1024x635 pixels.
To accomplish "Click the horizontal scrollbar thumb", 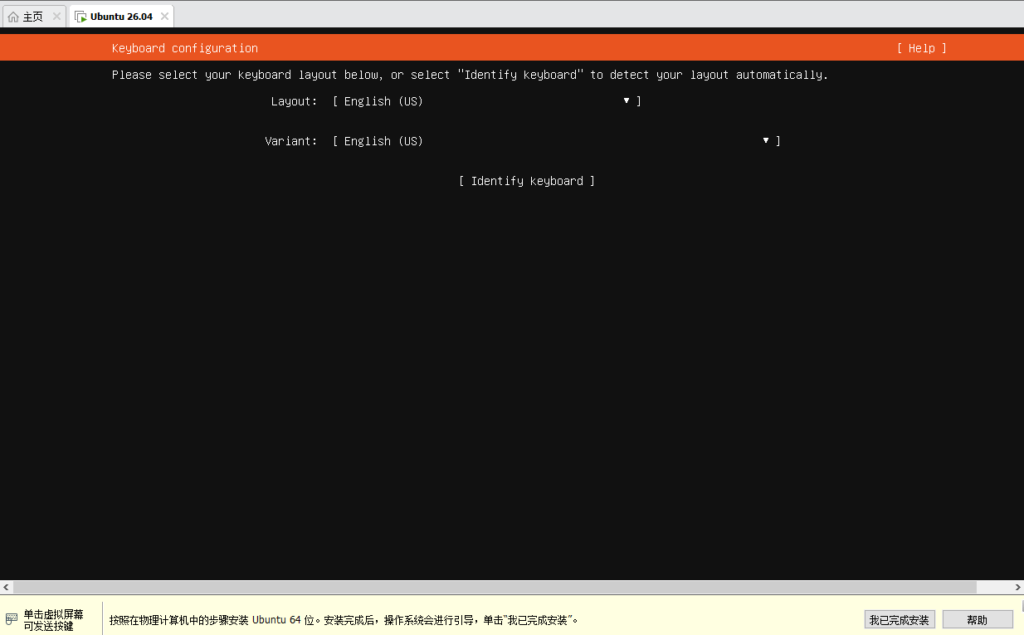I will [x=494, y=587].
